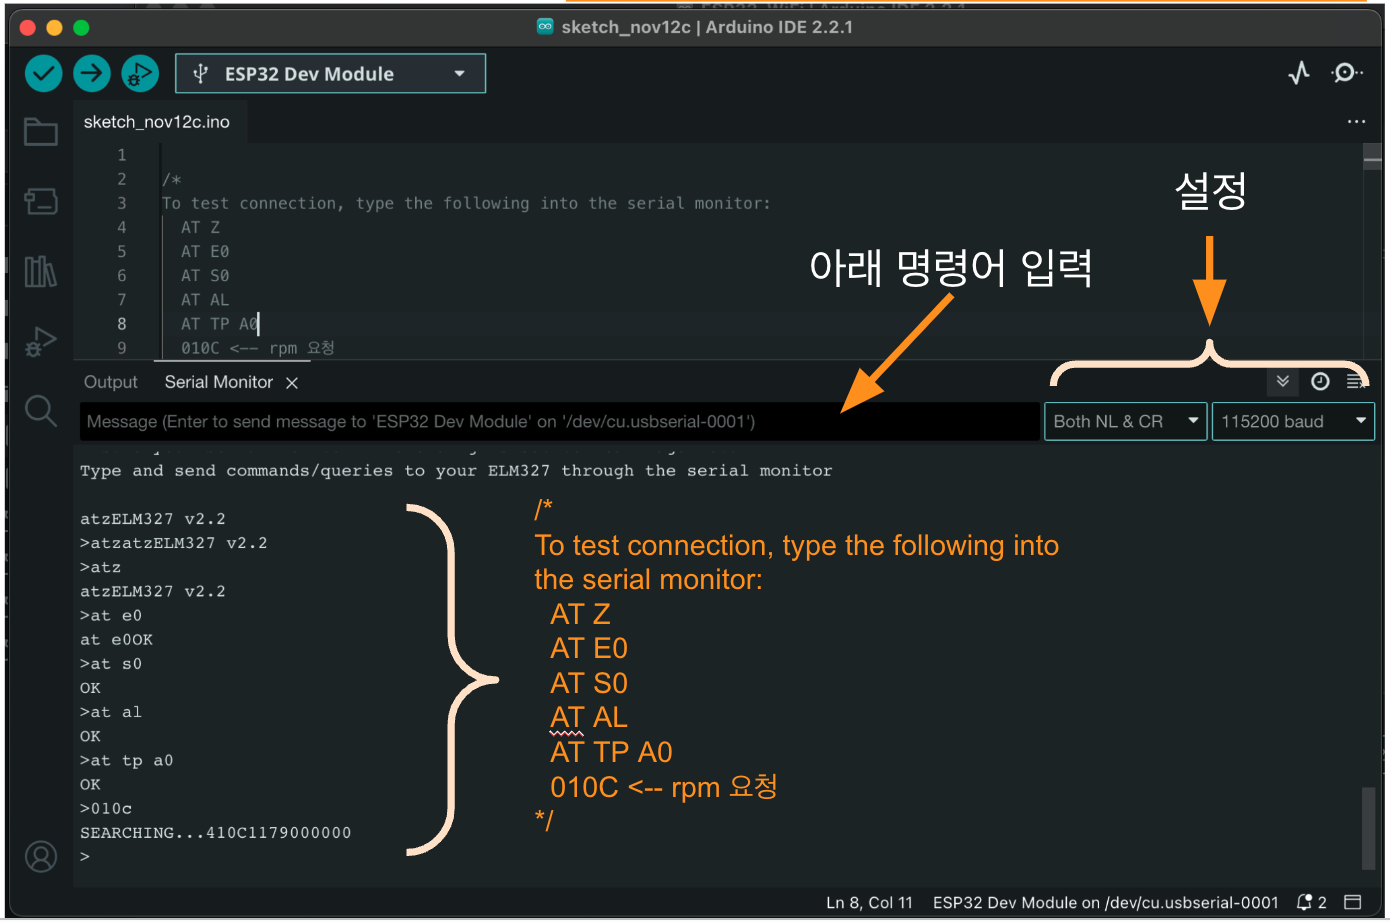Open the account profile icon
Viewport: 1390px width, 922px height.
[x=41, y=857]
